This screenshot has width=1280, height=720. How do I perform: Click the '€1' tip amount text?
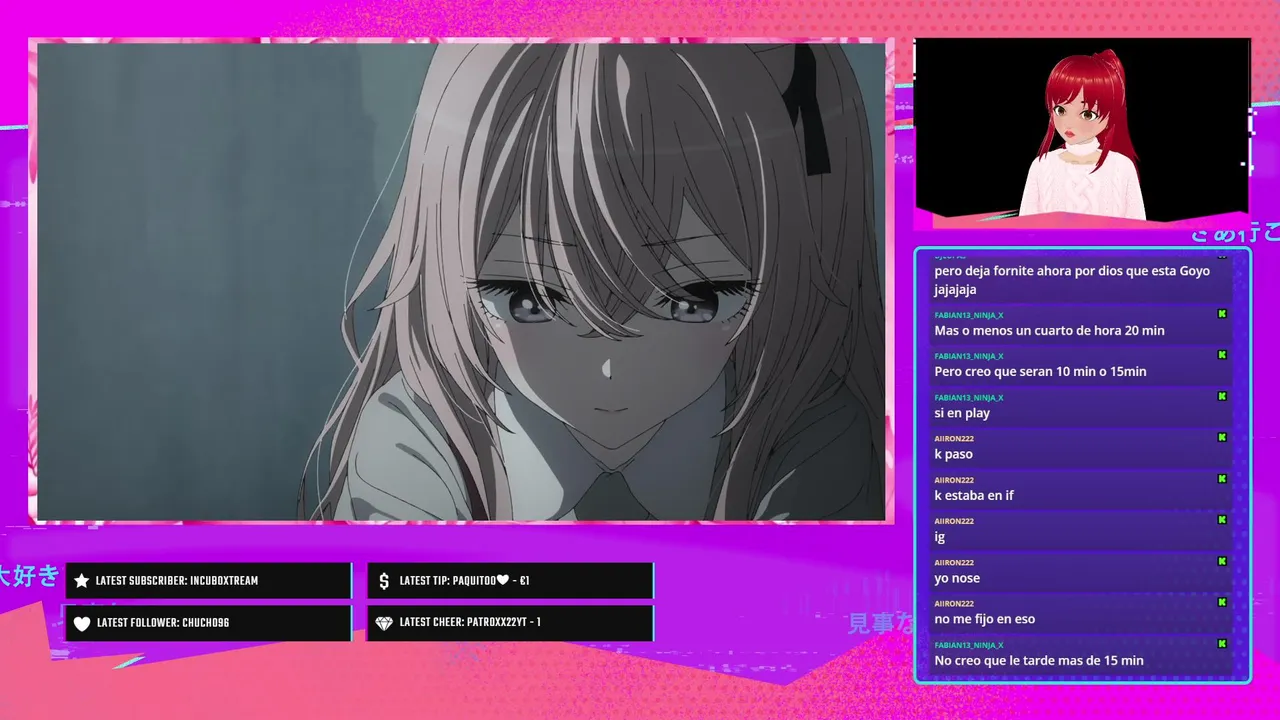tap(524, 581)
